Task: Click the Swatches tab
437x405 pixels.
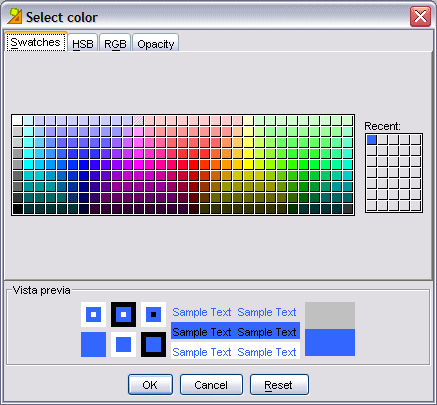Action: (36, 42)
